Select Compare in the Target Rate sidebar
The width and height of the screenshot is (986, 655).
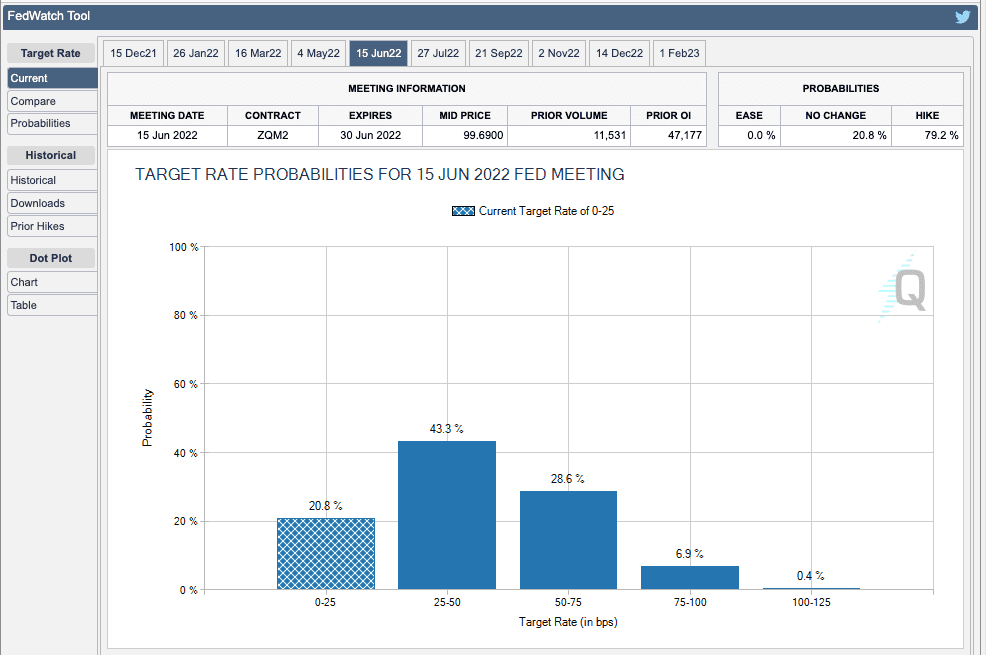[52, 101]
